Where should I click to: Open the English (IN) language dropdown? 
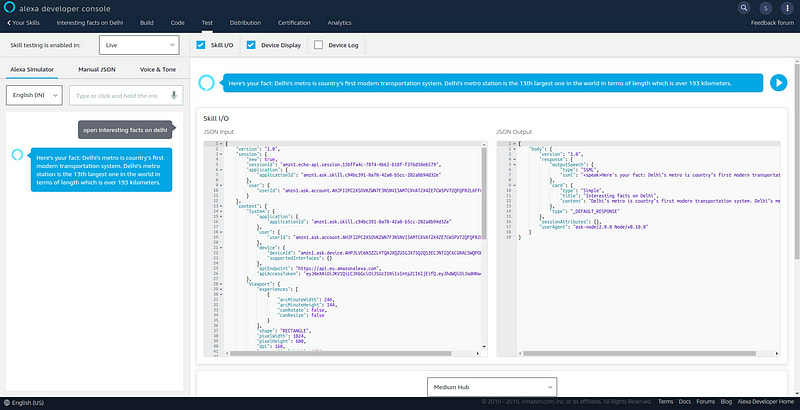coord(34,95)
